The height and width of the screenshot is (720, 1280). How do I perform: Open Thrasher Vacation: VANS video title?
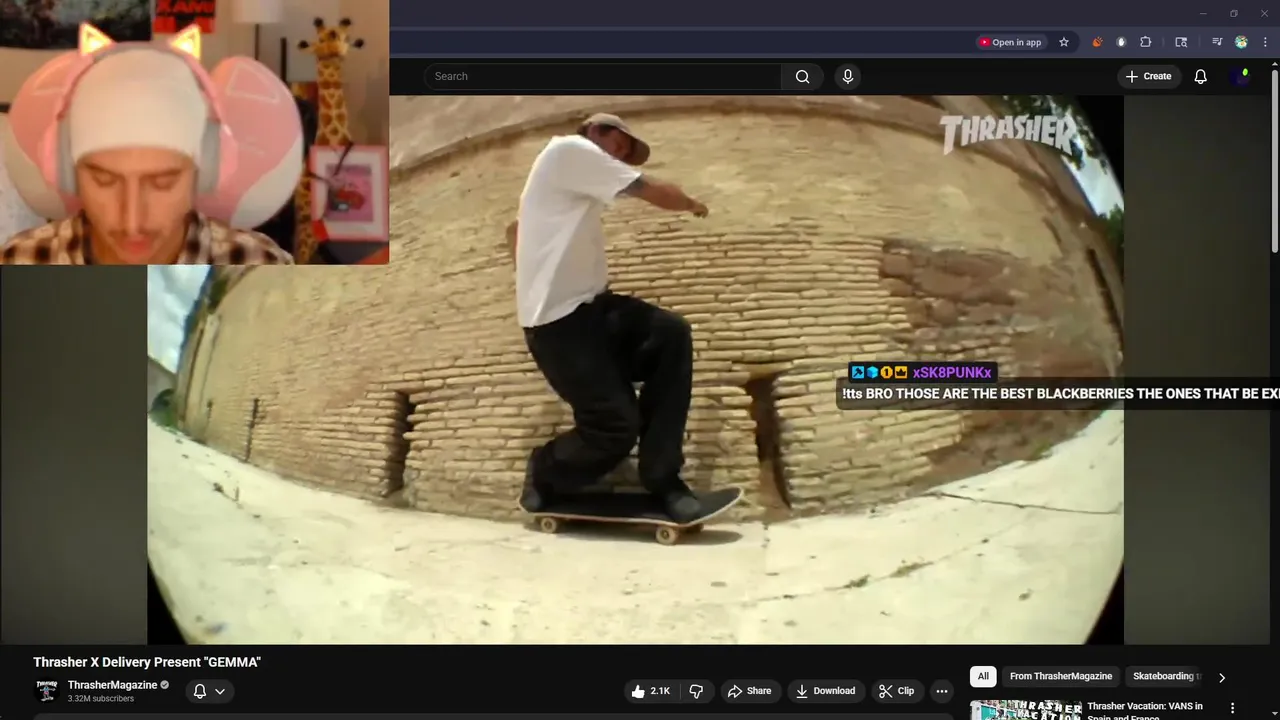pos(1147,711)
